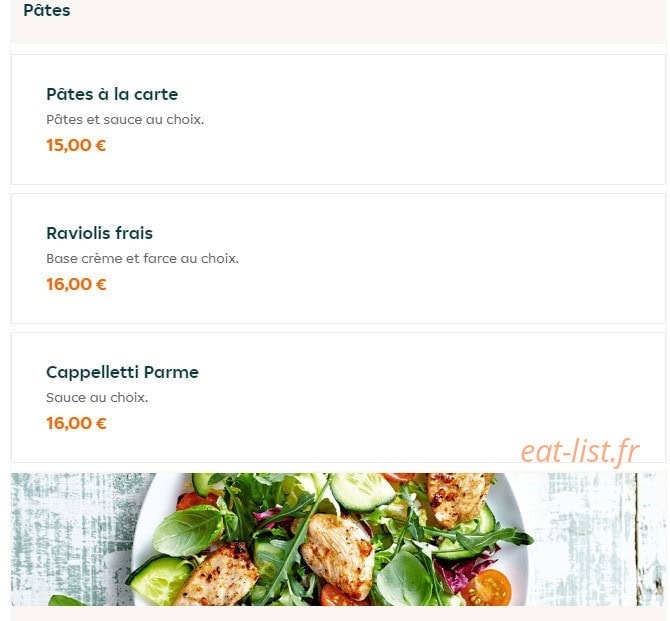Click the orange cherry tomato in the salad
Screen dimensions: 670x621
click(x=487, y=588)
